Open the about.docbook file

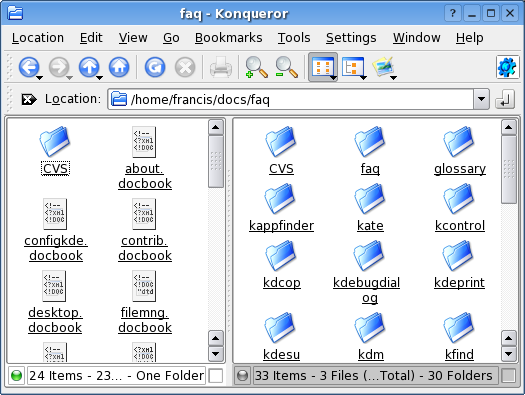[x=145, y=176]
